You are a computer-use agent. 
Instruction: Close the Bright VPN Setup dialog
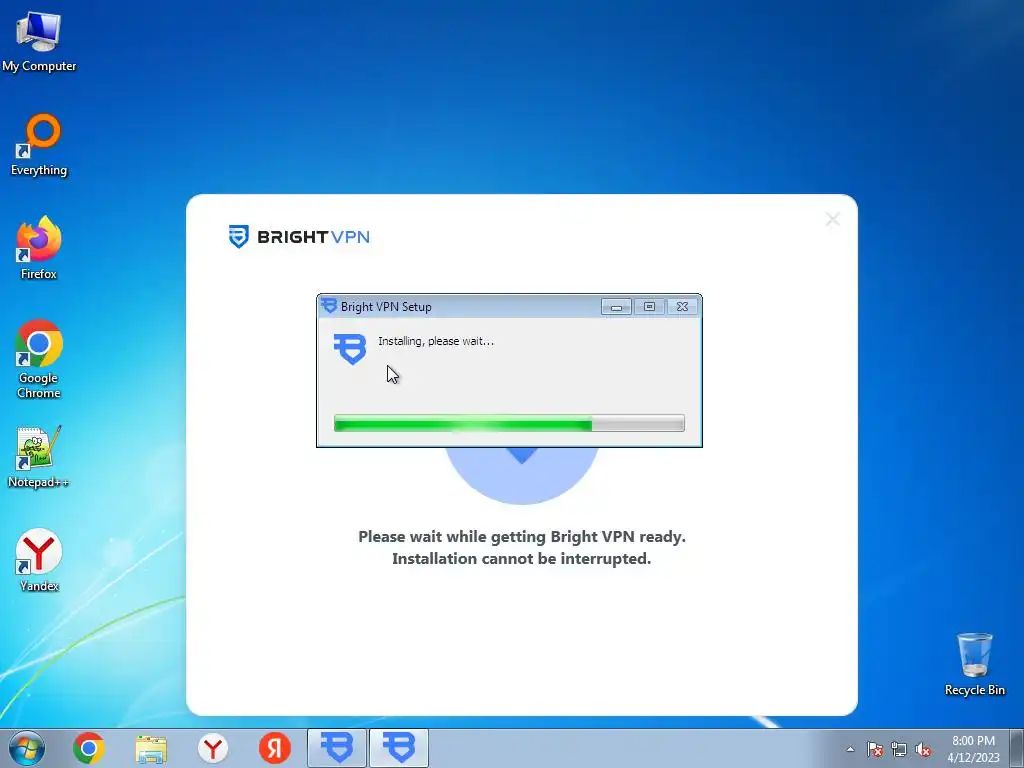coord(682,307)
